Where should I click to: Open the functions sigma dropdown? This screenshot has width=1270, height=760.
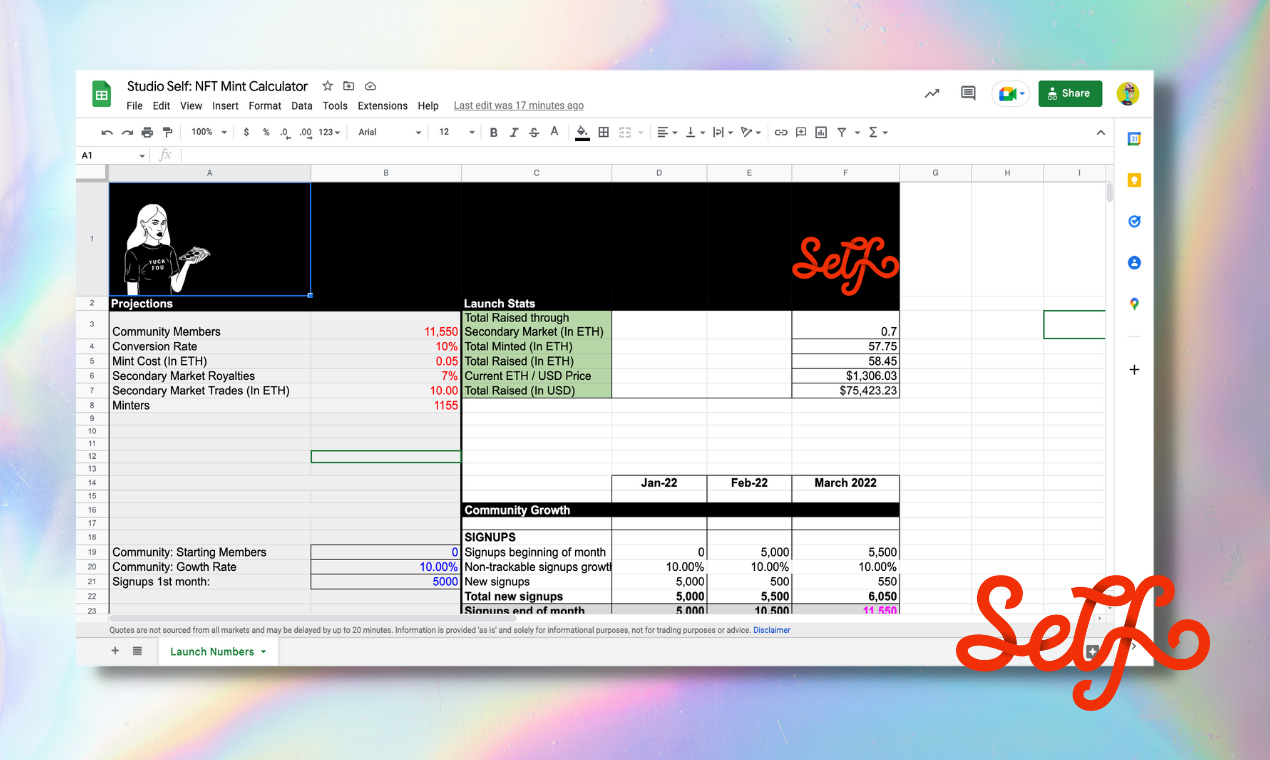point(877,132)
